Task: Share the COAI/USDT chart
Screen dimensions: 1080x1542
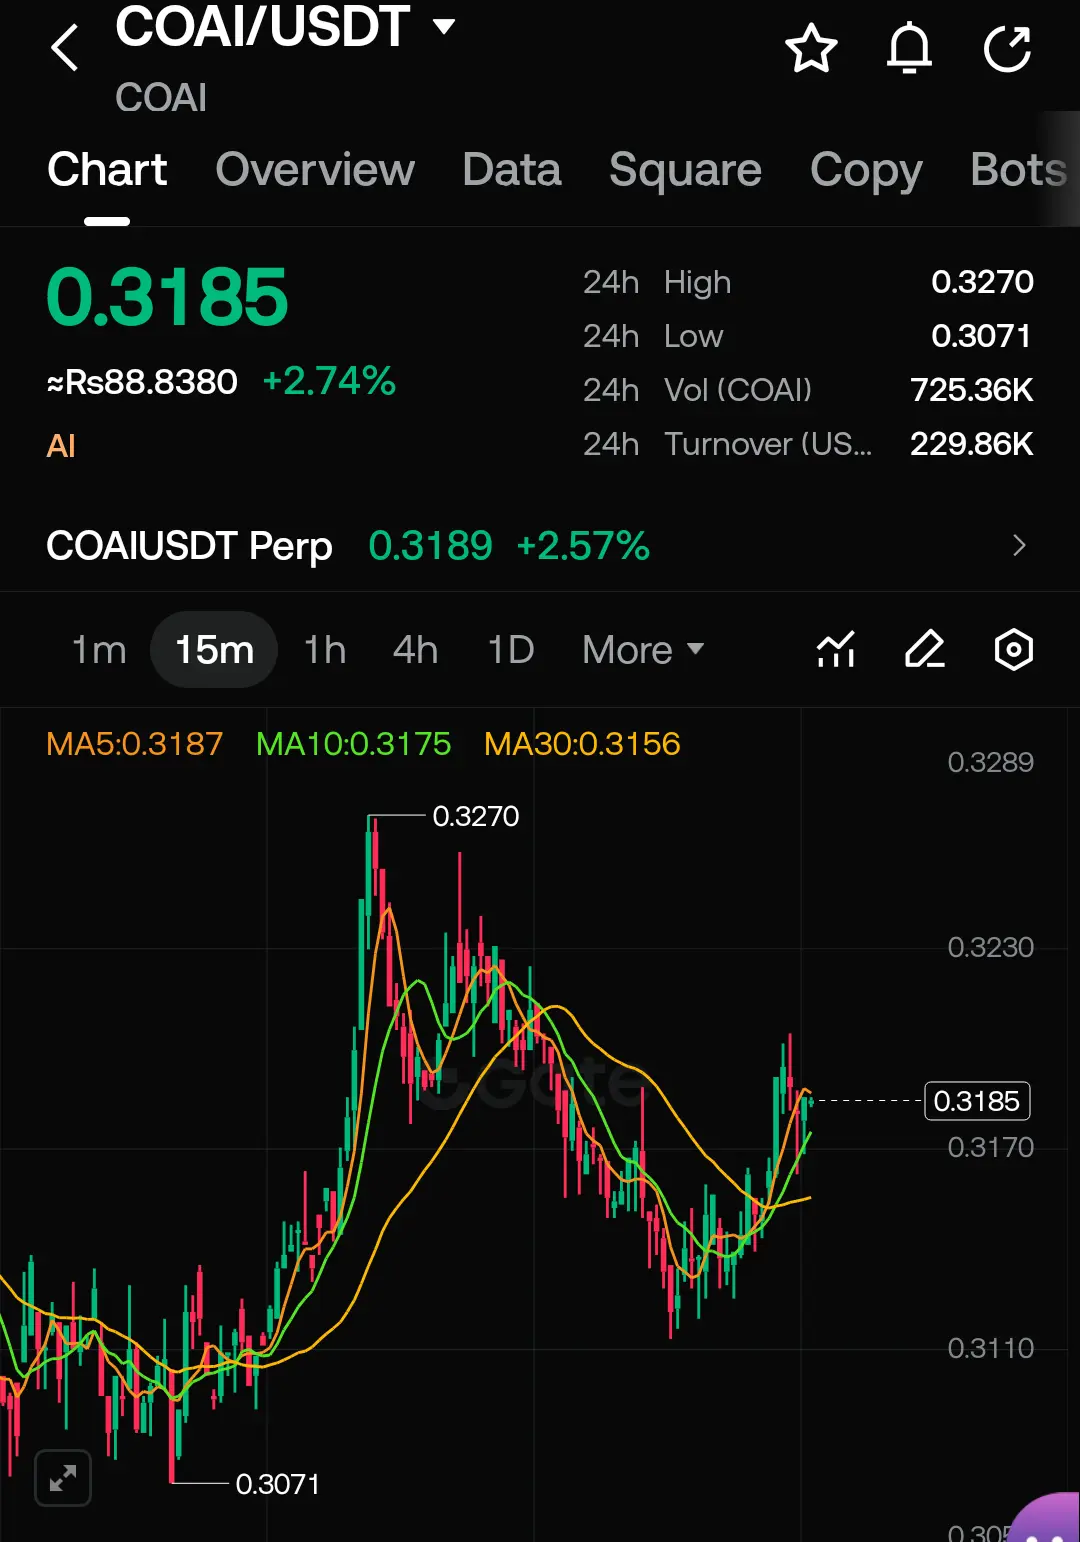Action: (x=1007, y=49)
